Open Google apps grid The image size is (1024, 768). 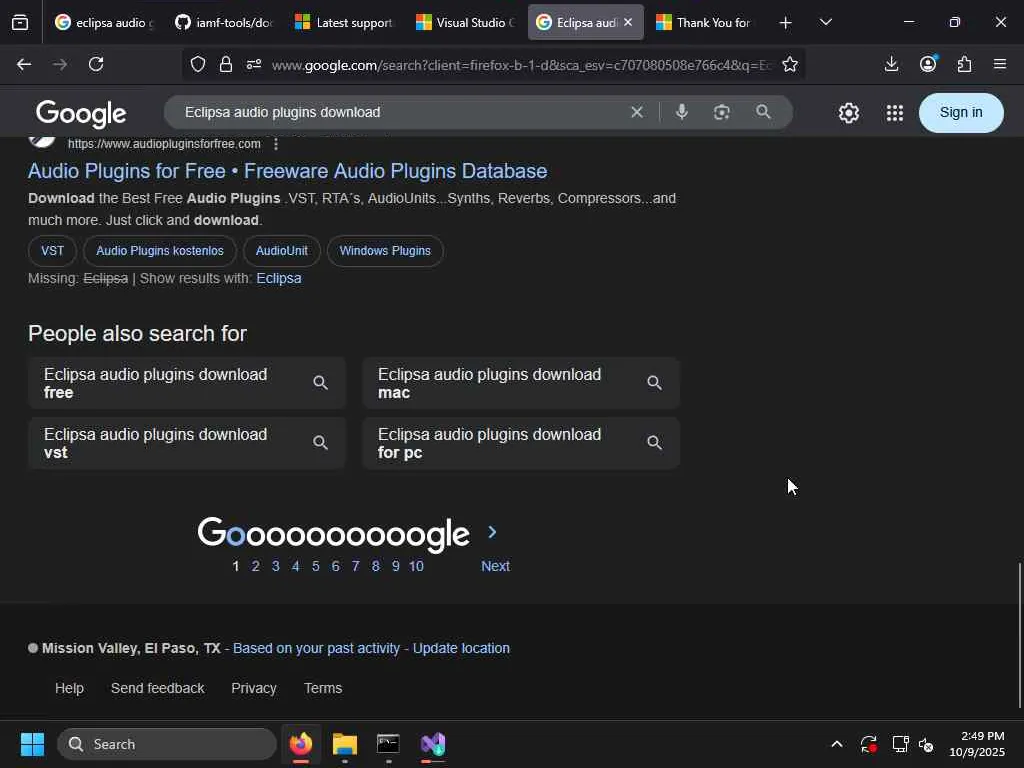pyautogui.click(x=895, y=113)
